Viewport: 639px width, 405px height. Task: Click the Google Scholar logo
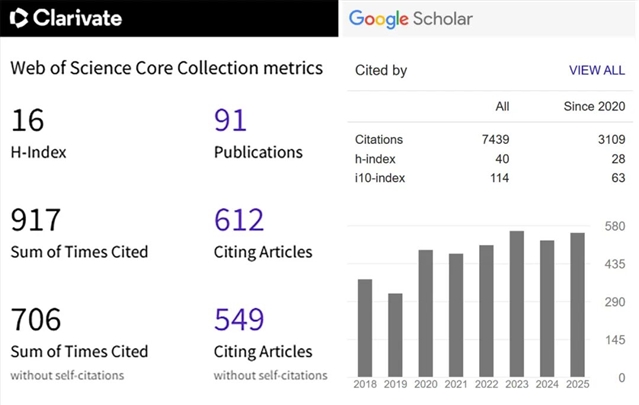coord(410,19)
